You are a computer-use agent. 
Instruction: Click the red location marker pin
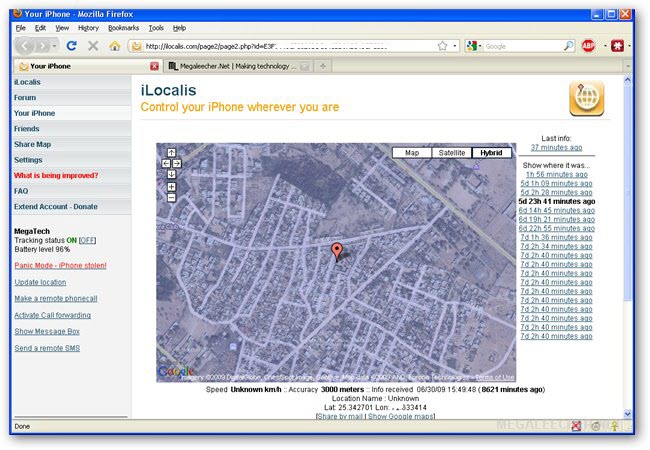click(337, 252)
